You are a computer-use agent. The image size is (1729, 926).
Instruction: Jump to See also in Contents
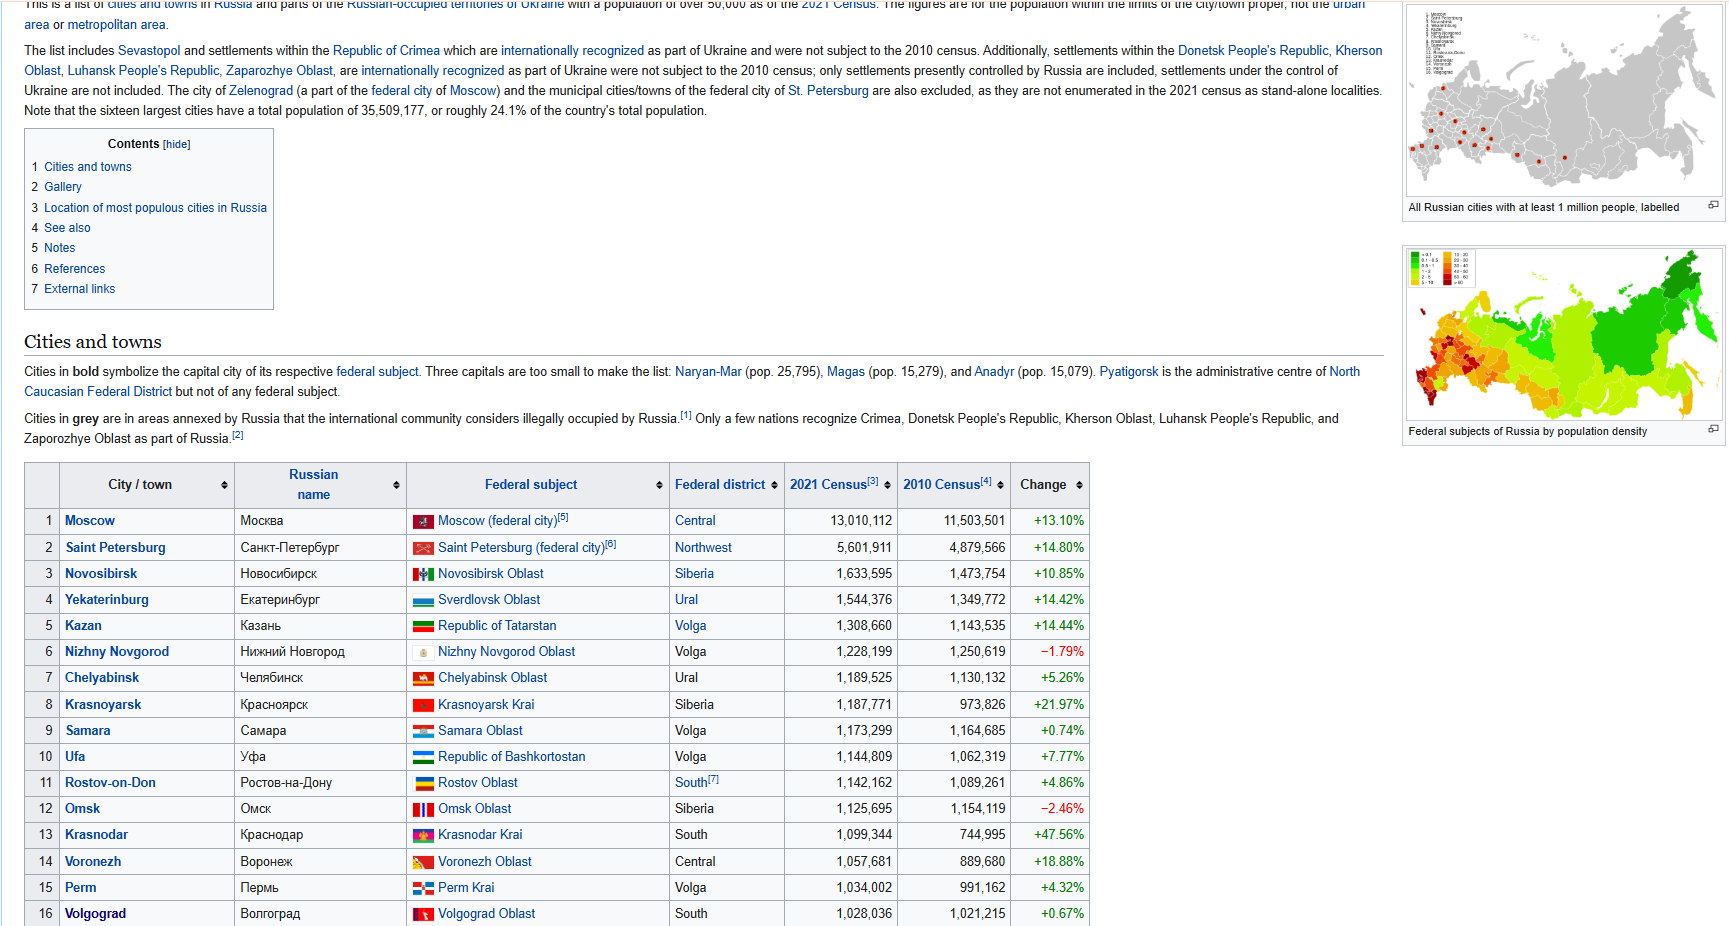coord(67,228)
